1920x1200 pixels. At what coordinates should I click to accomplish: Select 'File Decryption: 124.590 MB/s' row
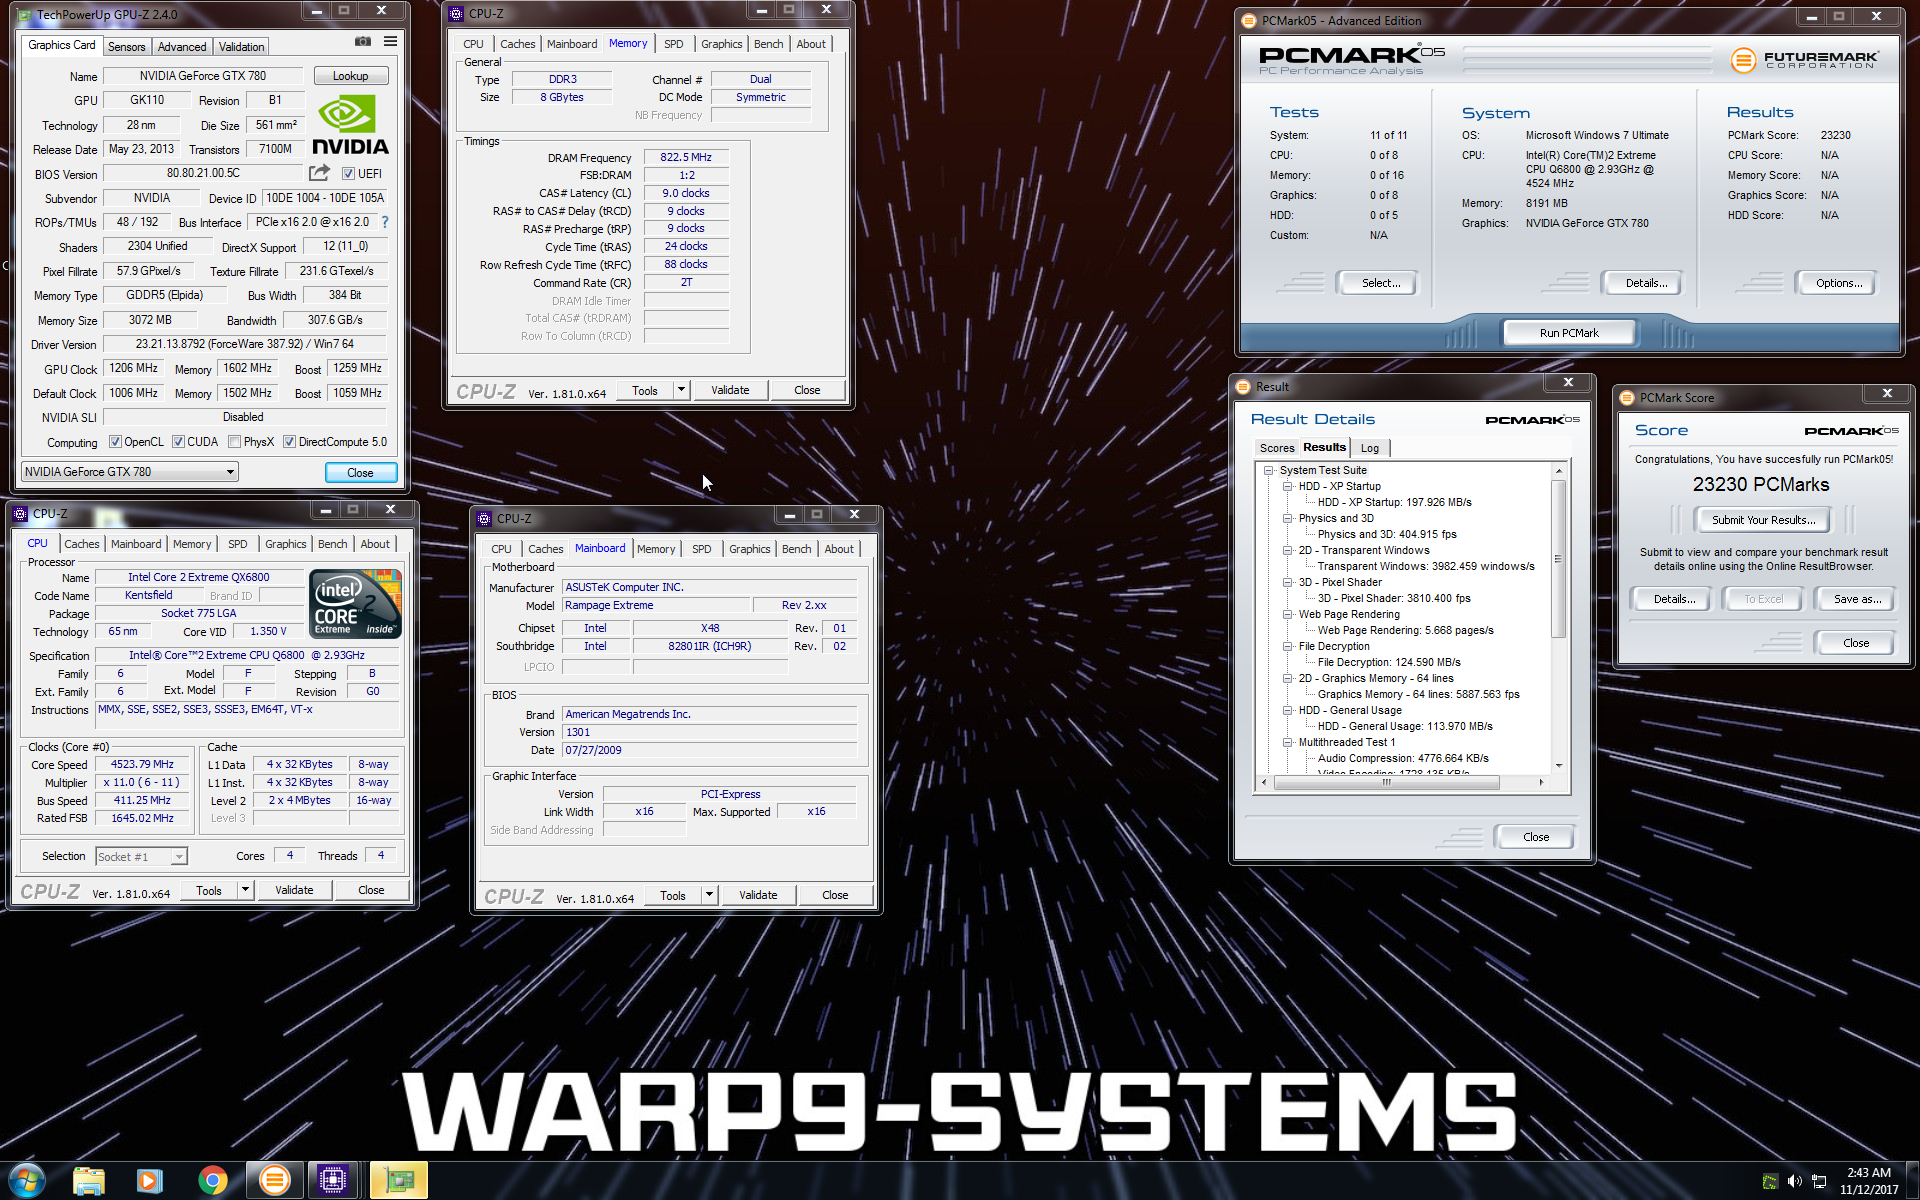tap(1389, 662)
